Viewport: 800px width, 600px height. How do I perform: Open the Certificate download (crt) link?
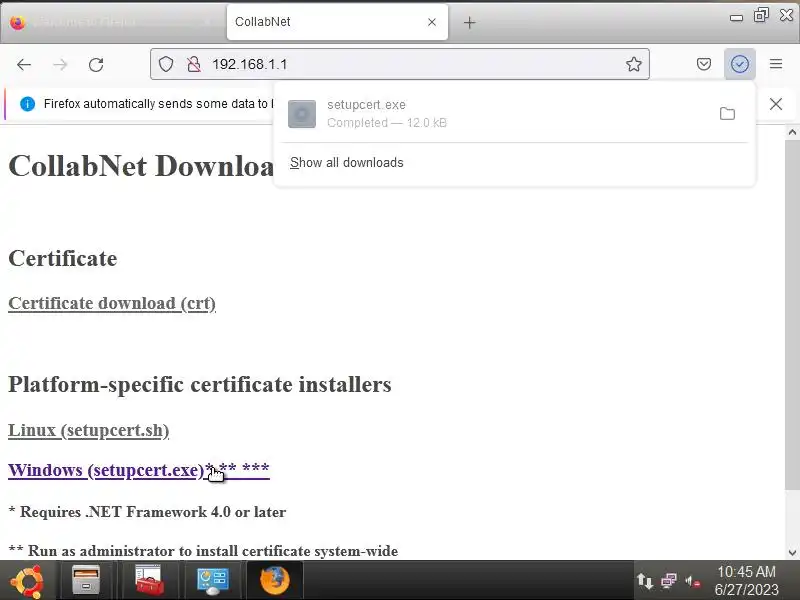pyautogui.click(x=112, y=303)
